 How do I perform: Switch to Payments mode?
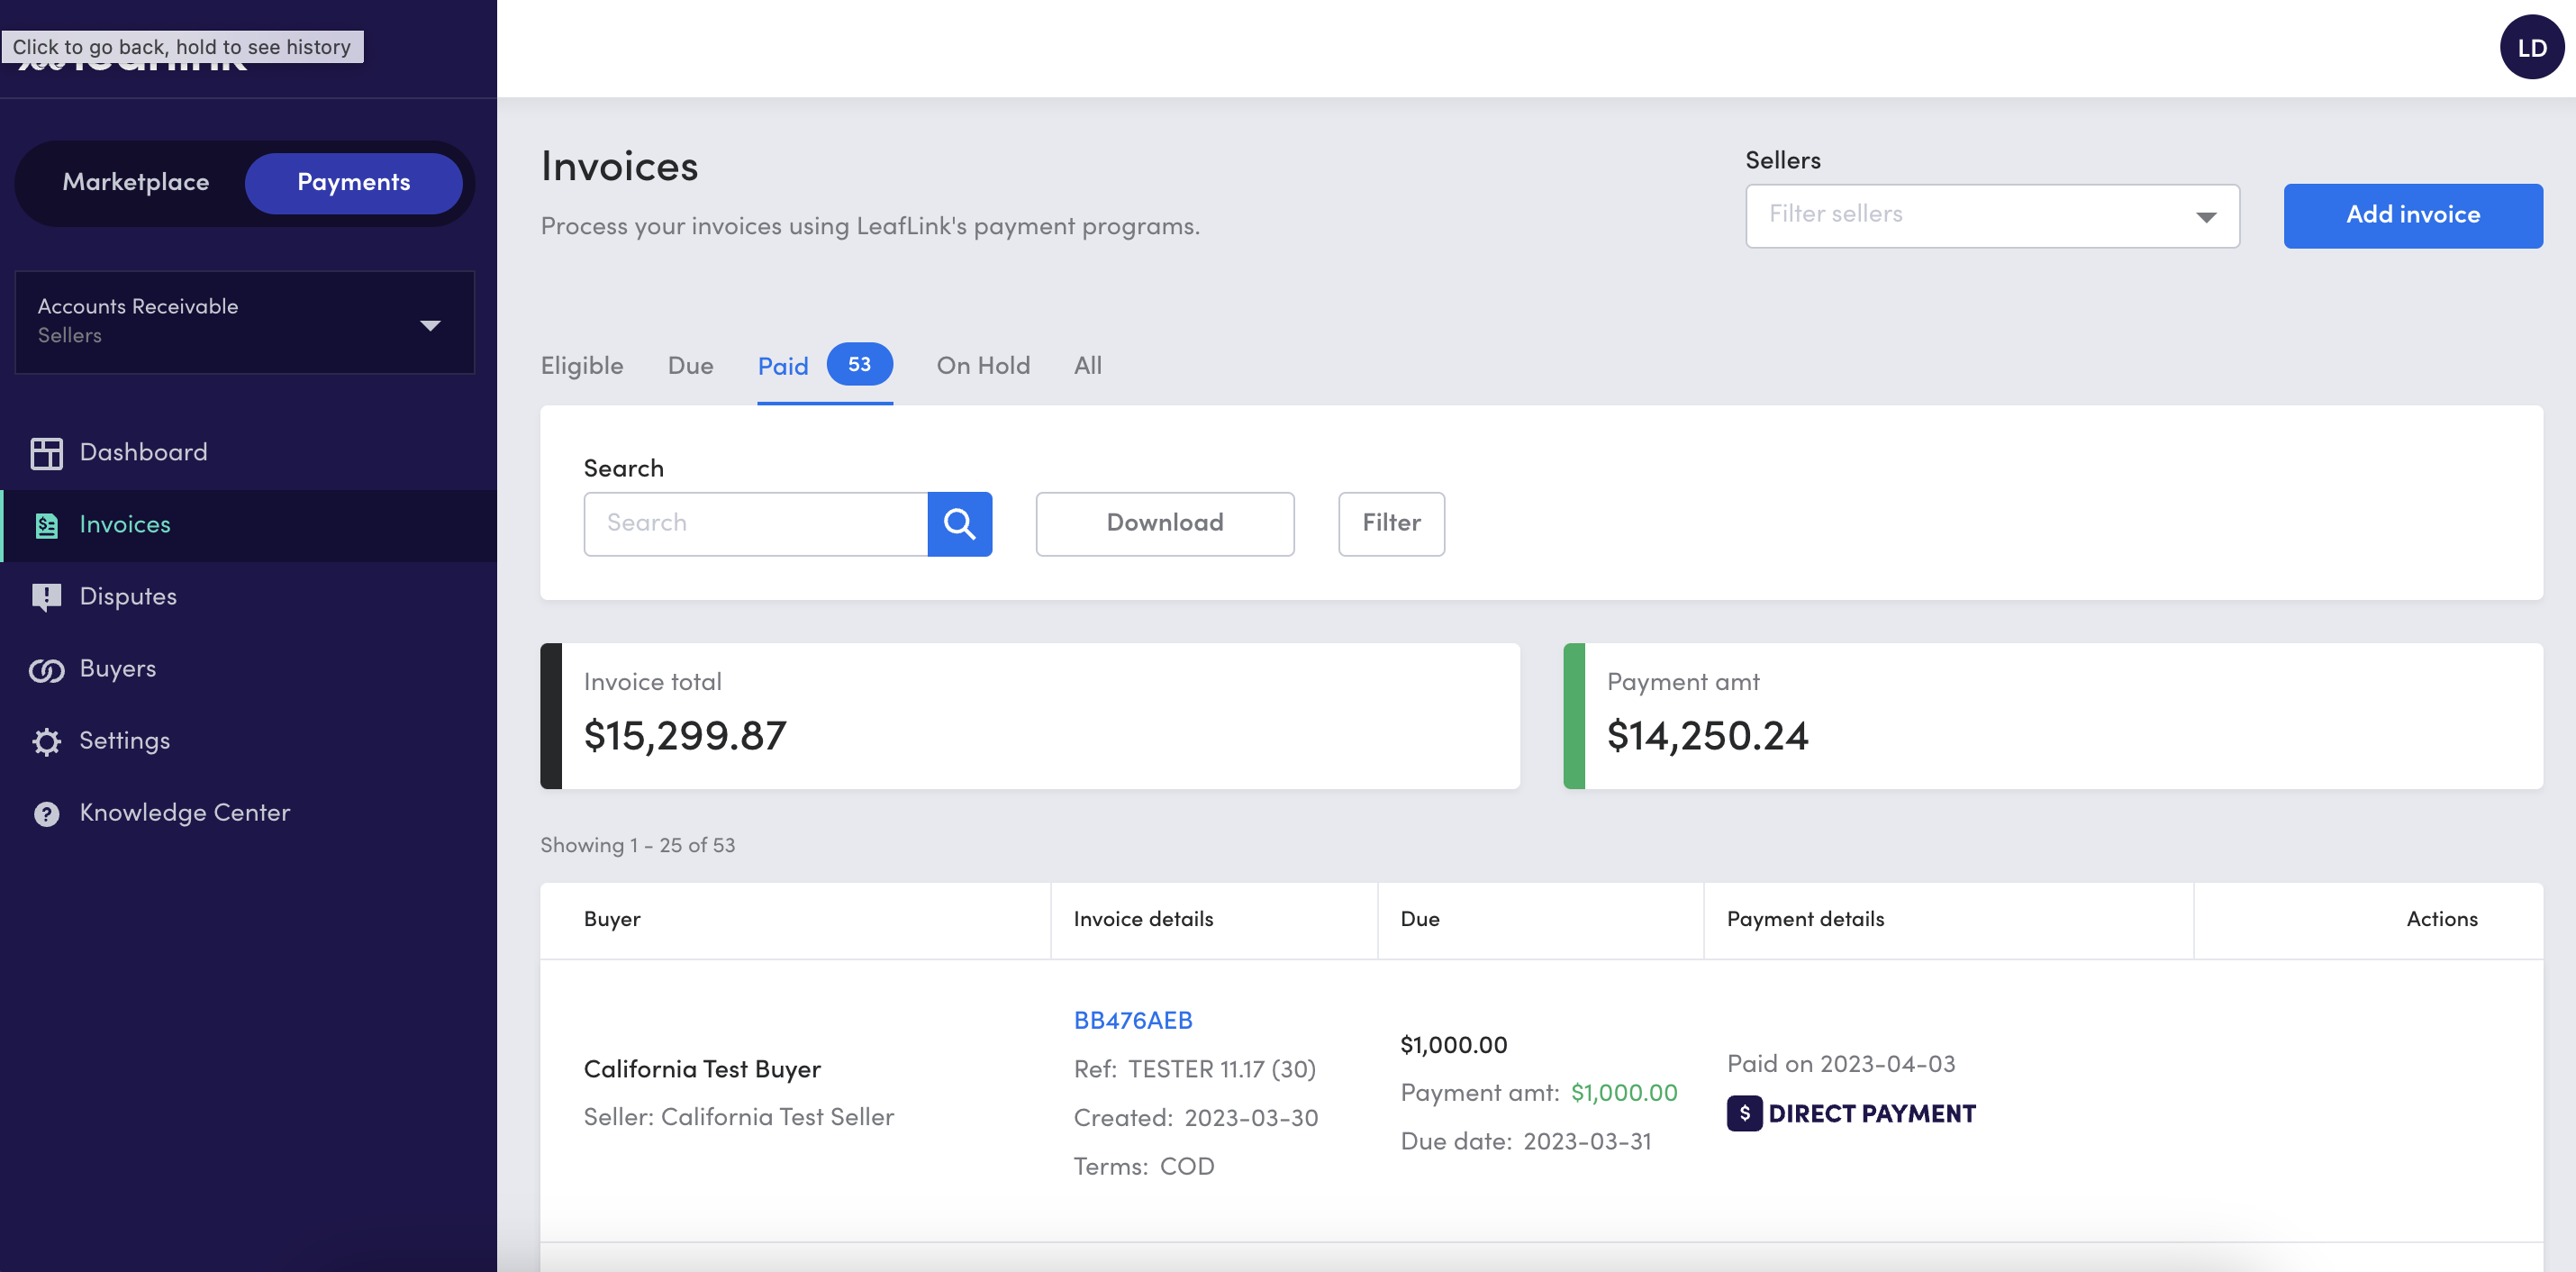click(354, 182)
